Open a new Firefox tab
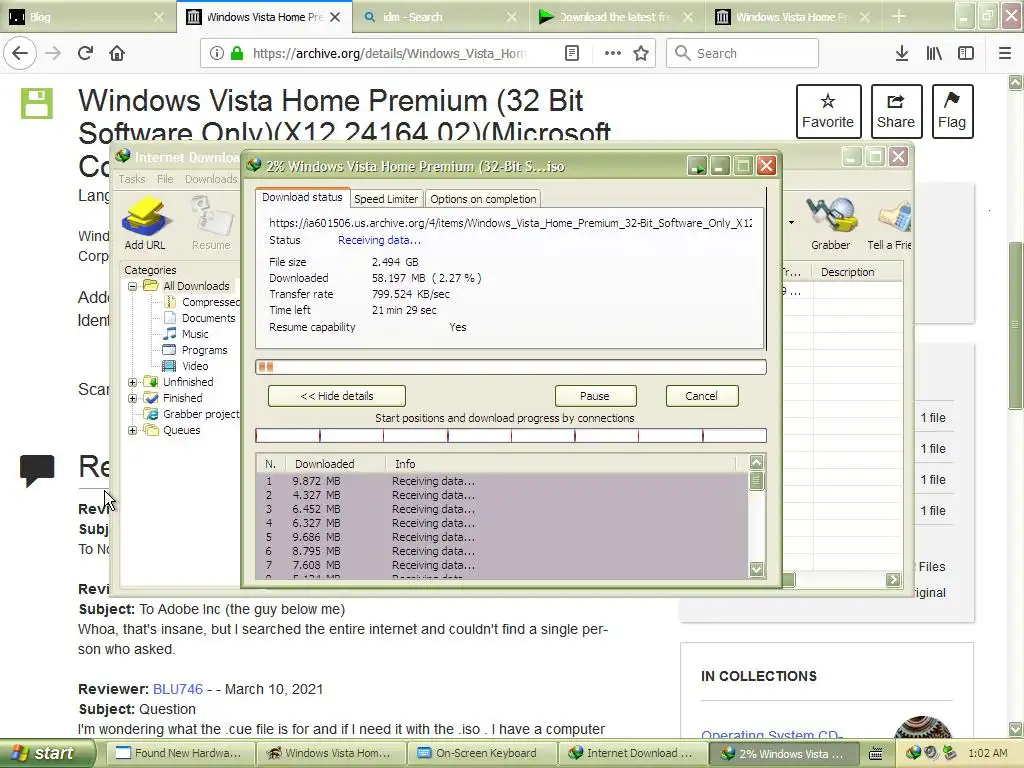Image resolution: width=1024 pixels, height=768 pixels. (x=899, y=16)
